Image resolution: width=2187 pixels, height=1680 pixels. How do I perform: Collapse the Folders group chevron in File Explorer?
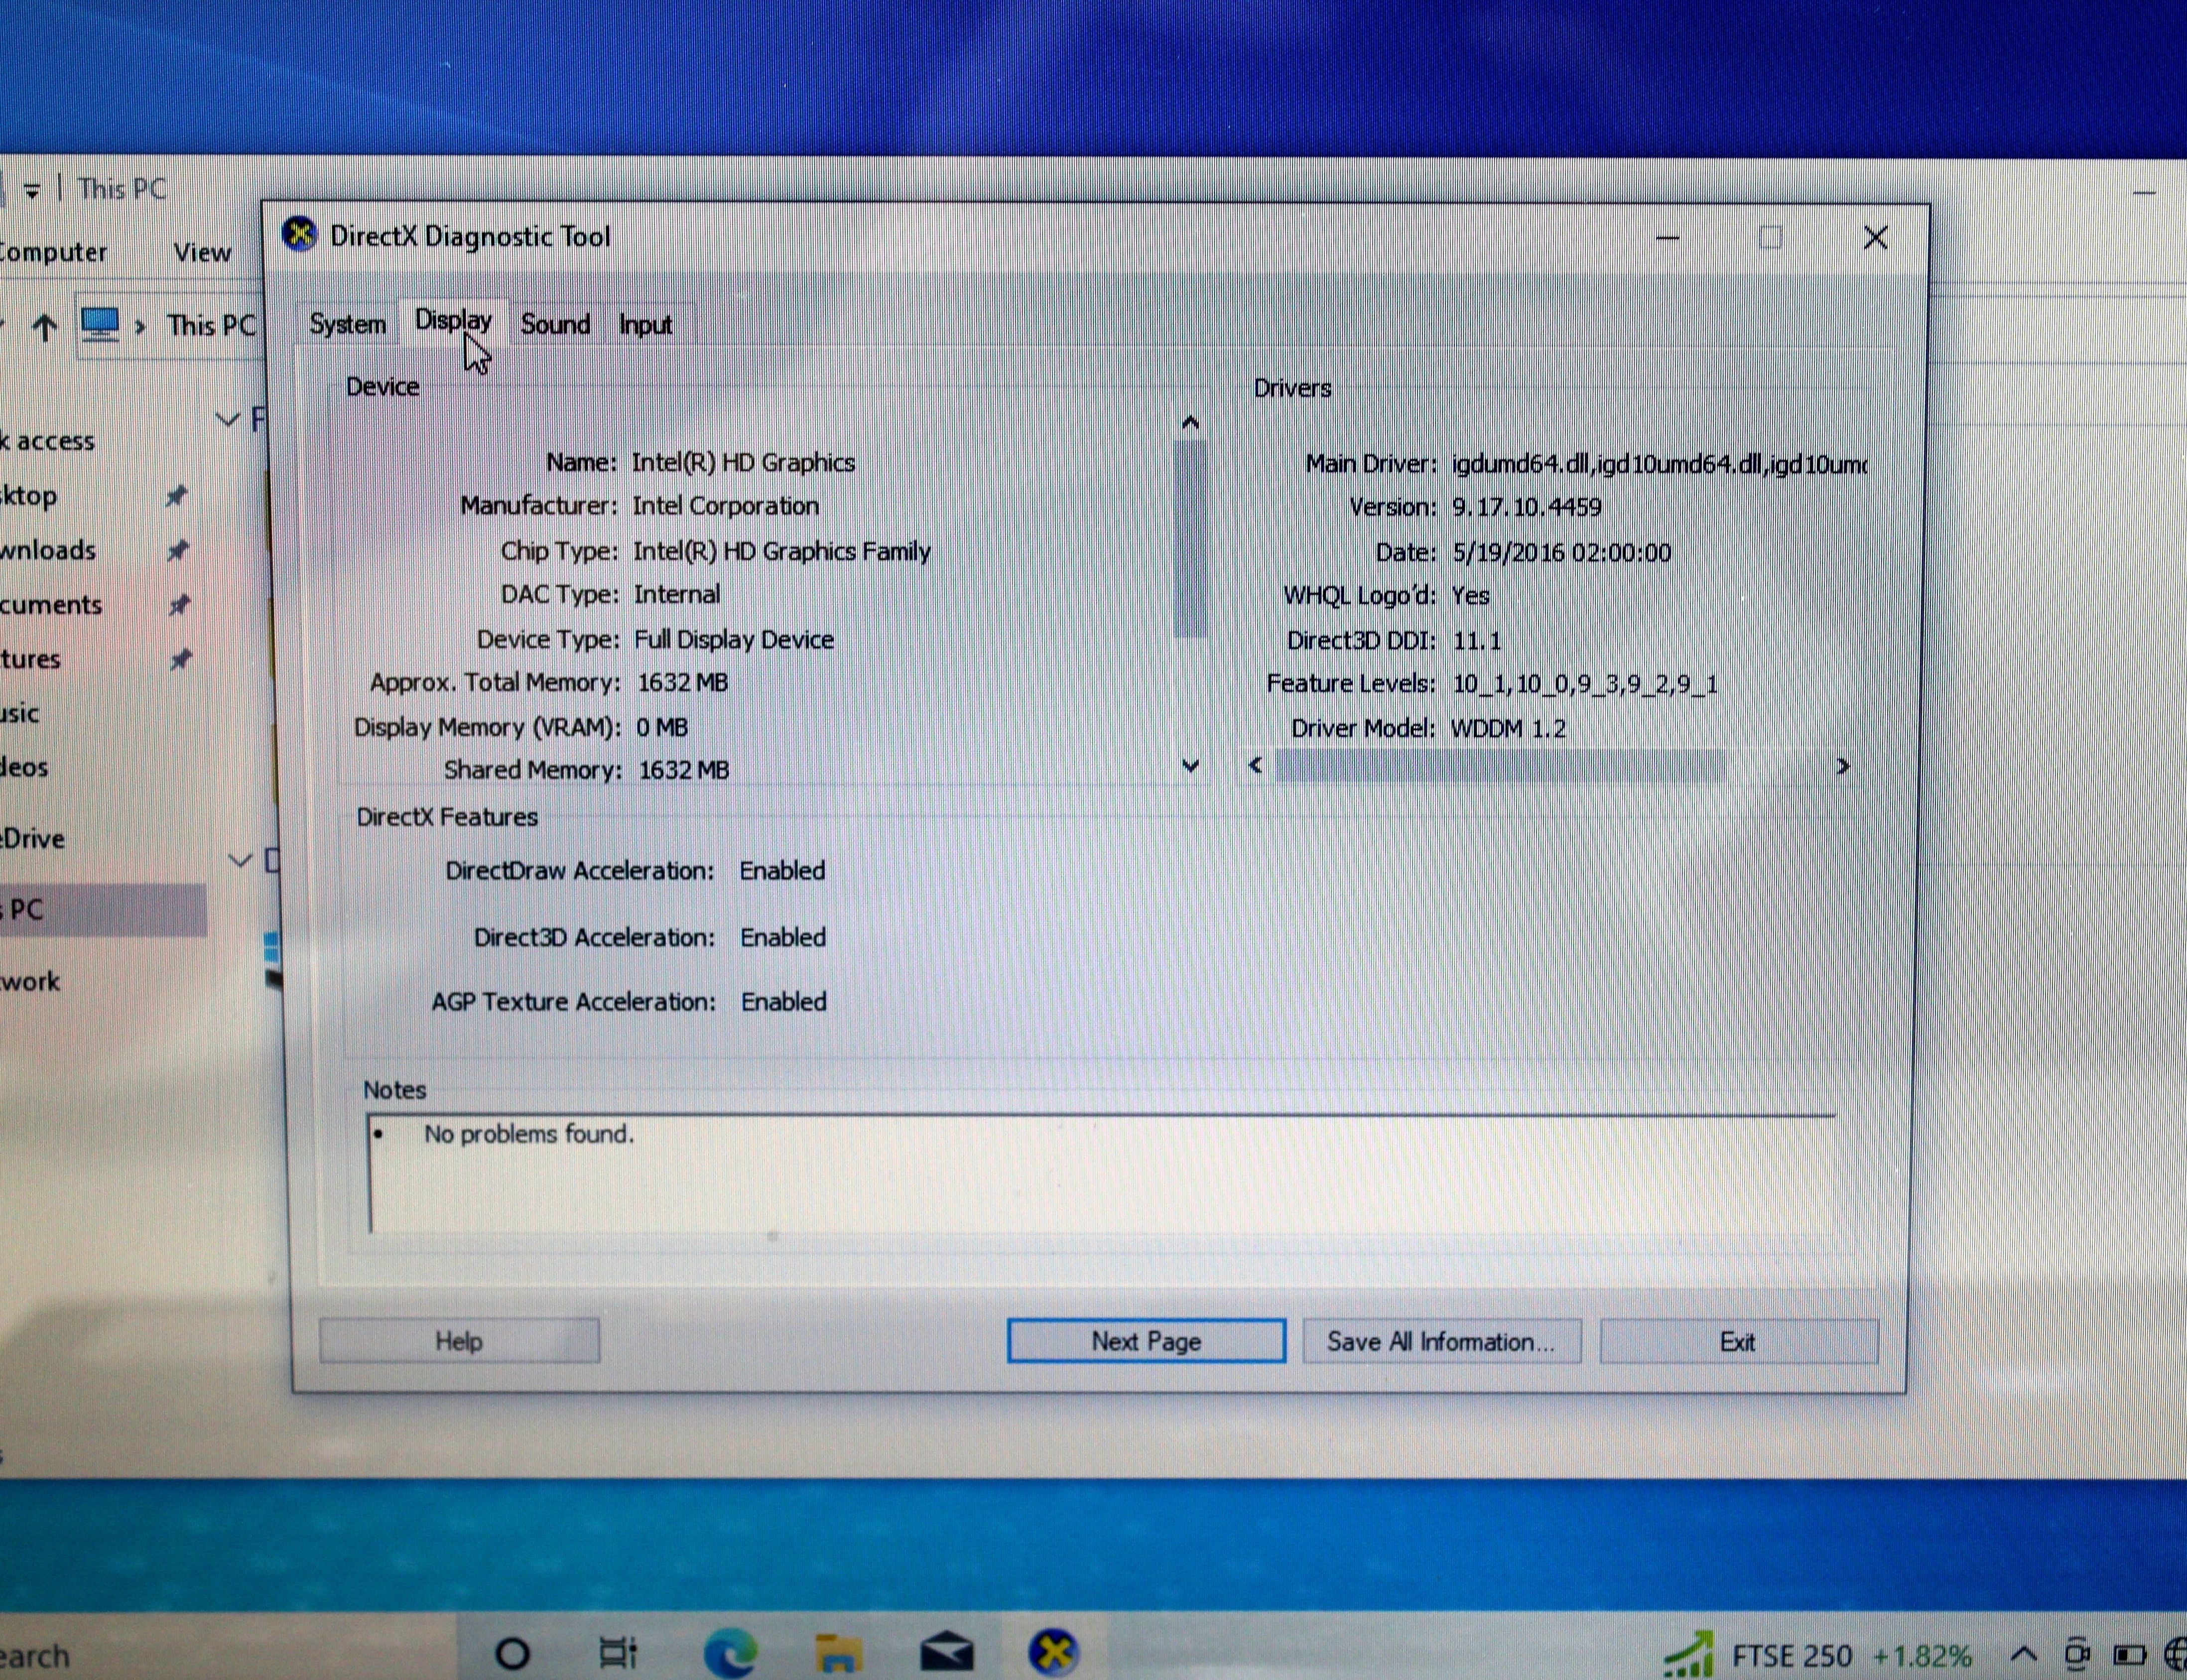(229, 420)
